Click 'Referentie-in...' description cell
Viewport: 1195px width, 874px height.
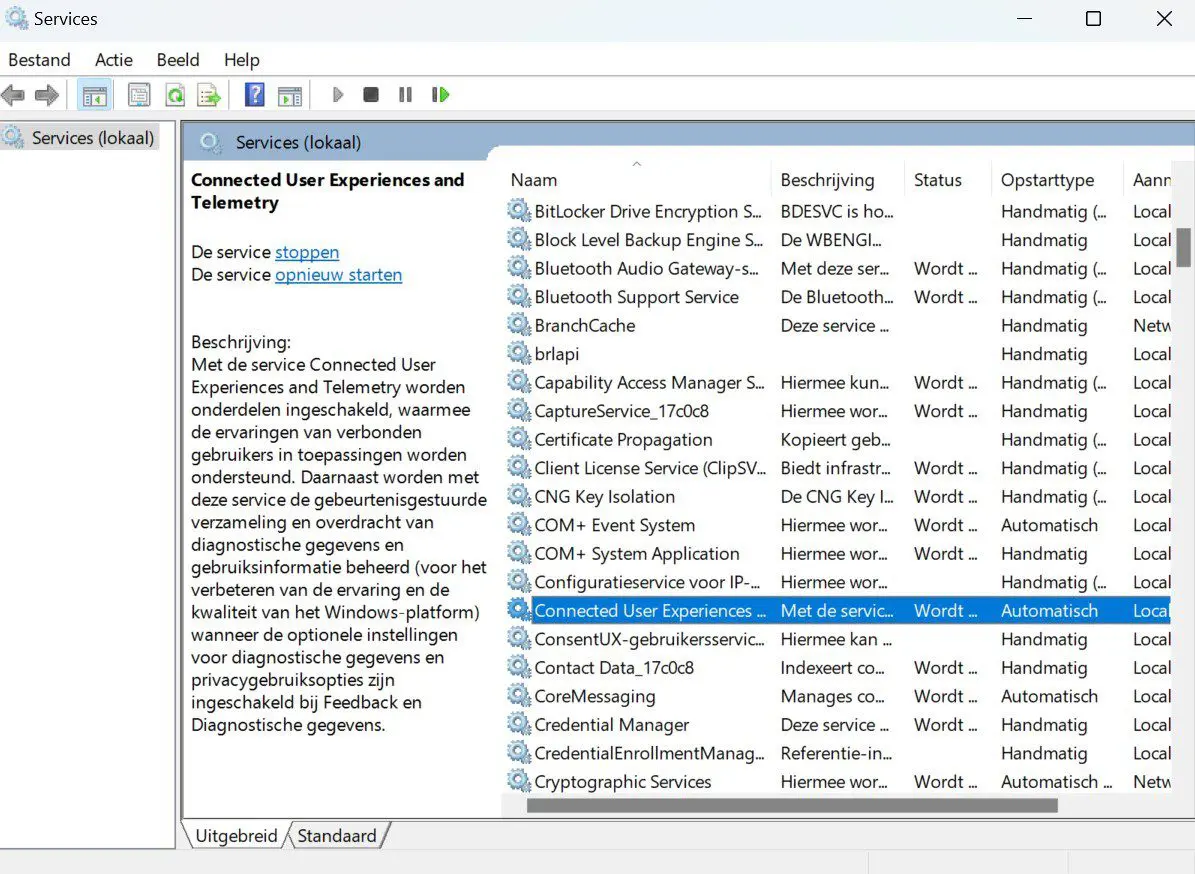[x=836, y=753]
